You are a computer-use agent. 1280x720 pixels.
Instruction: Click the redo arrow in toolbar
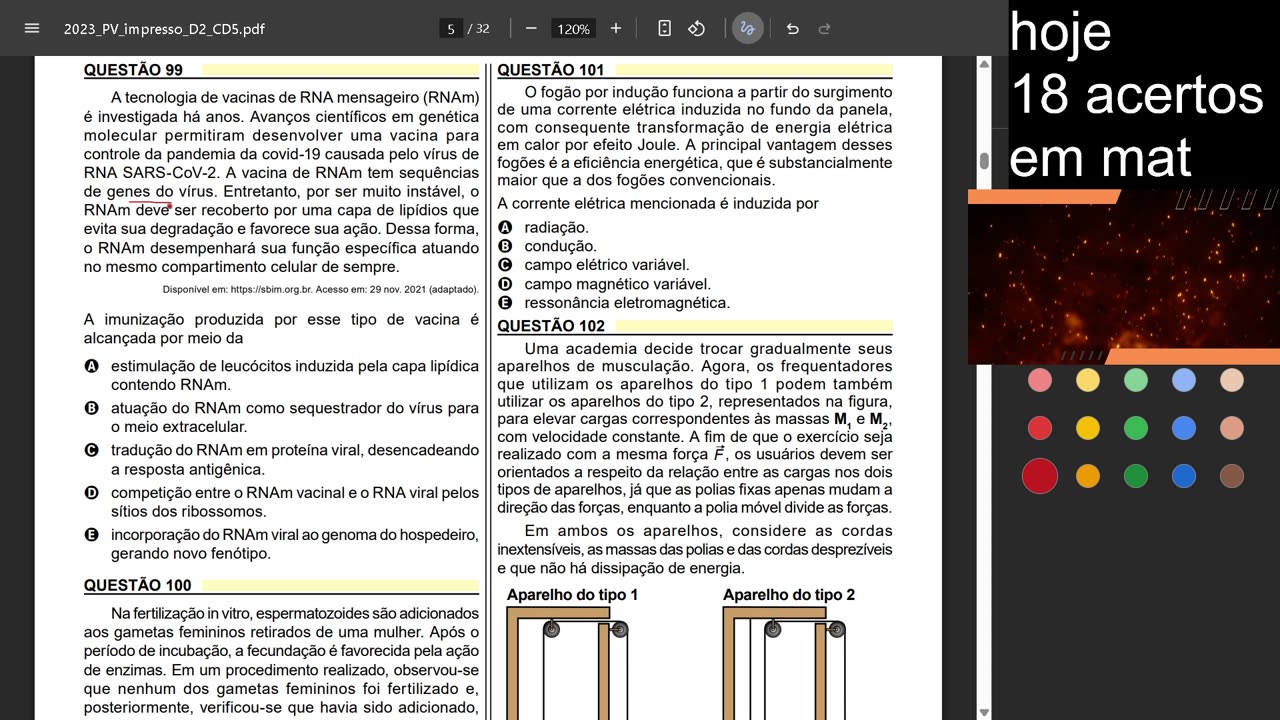(825, 28)
